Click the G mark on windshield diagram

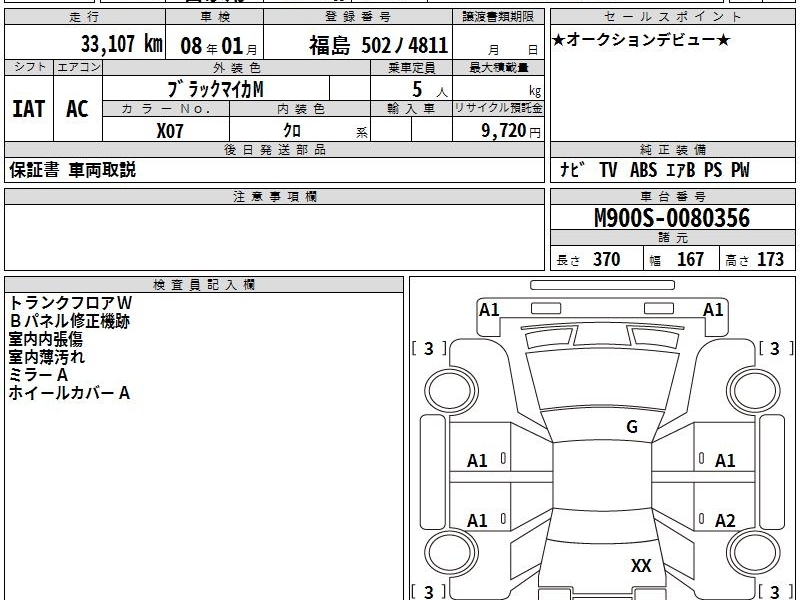tap(632, 427)
